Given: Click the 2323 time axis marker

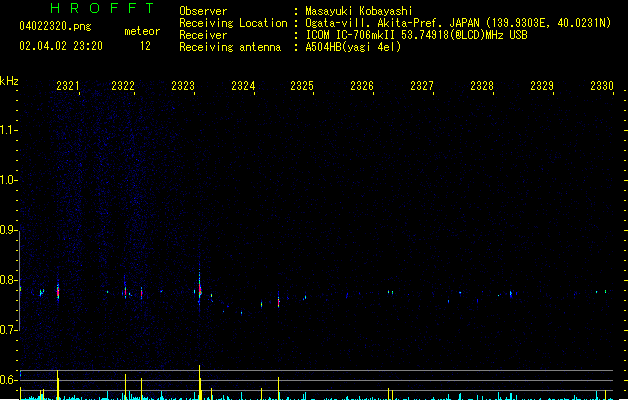Looking at the screenshot, I should pos(183,85).
